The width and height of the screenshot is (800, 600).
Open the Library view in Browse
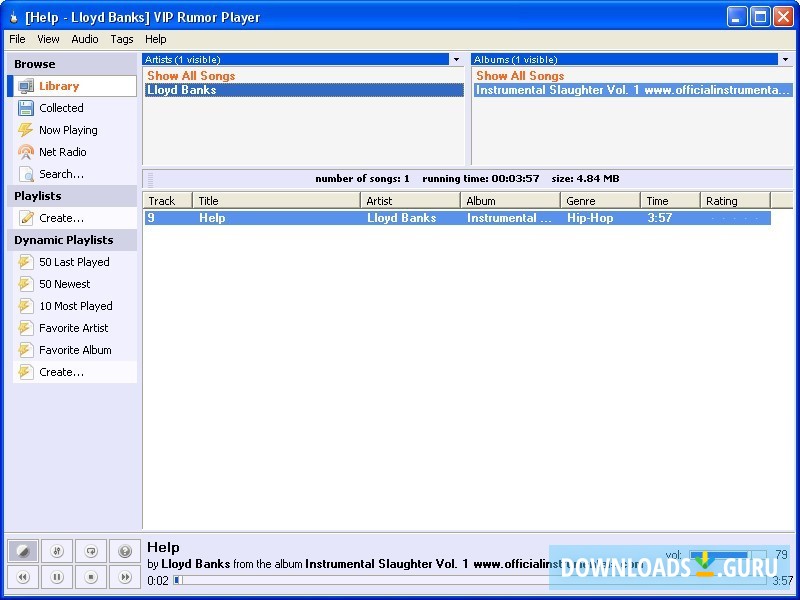pos(72,86)
